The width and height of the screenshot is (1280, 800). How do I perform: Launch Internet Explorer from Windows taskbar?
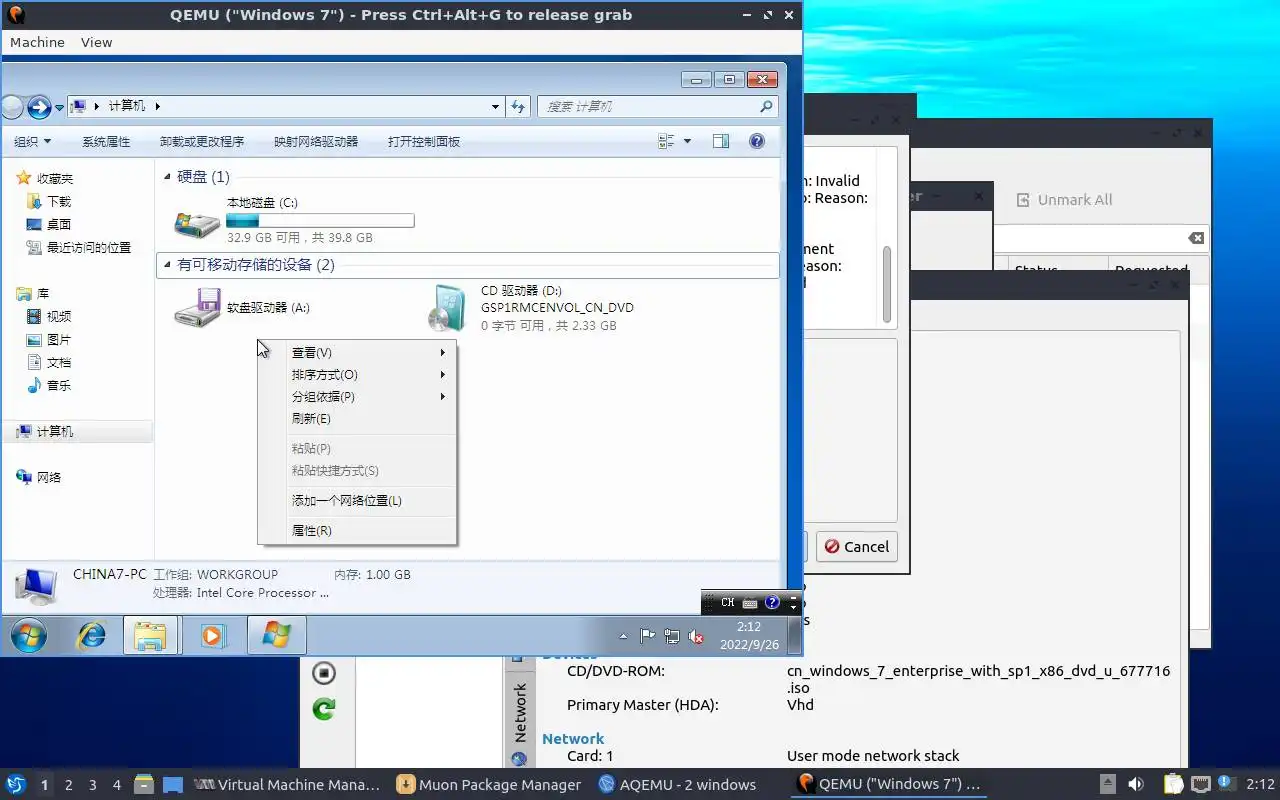coord(91,635)
